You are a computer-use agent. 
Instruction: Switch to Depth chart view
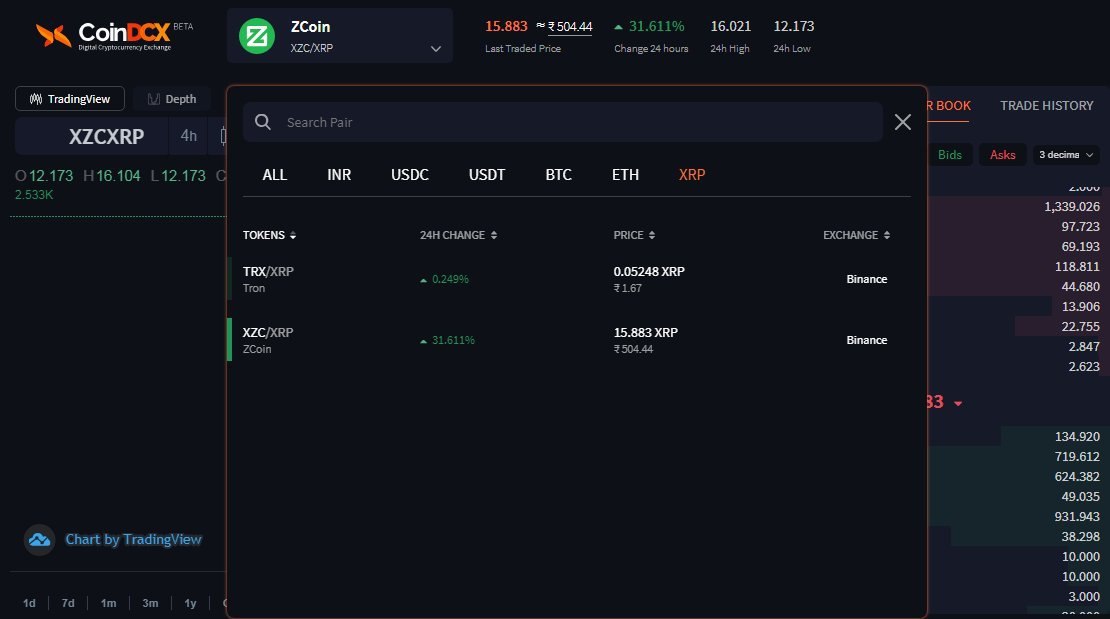pos(172,98)
